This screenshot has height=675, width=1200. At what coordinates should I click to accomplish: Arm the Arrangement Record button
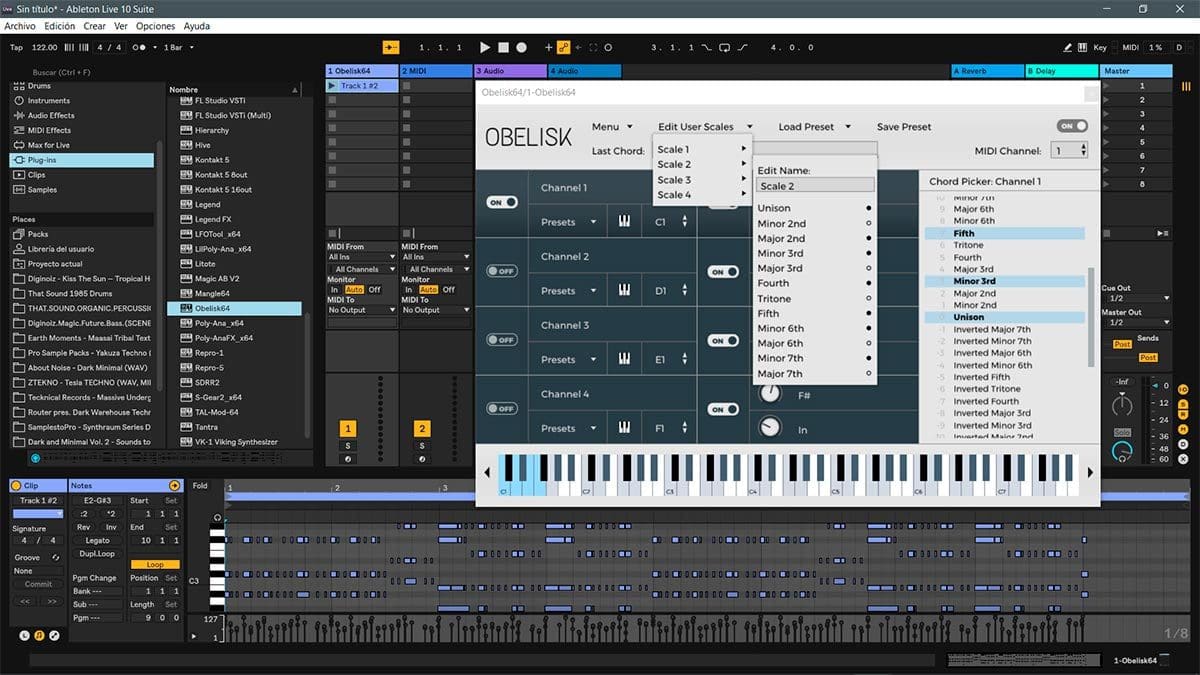(523, 47)
